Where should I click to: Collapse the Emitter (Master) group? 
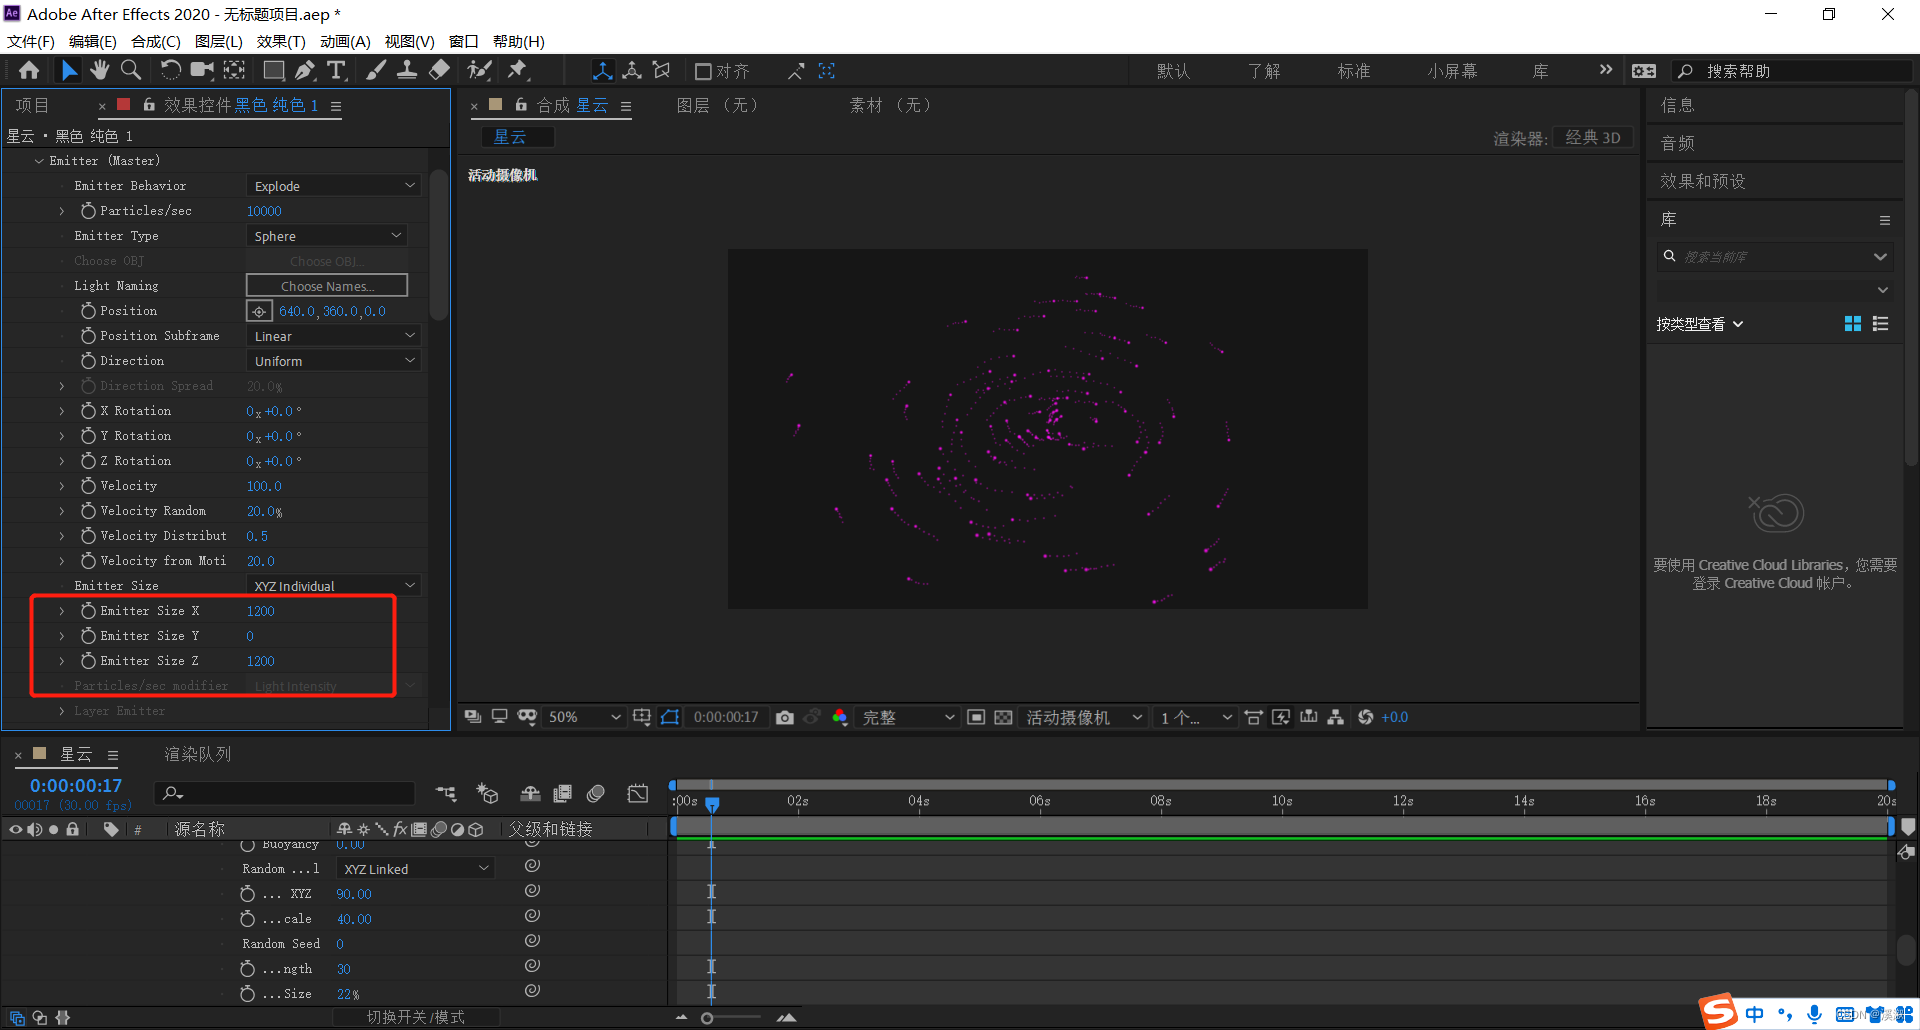coord(39,161)
